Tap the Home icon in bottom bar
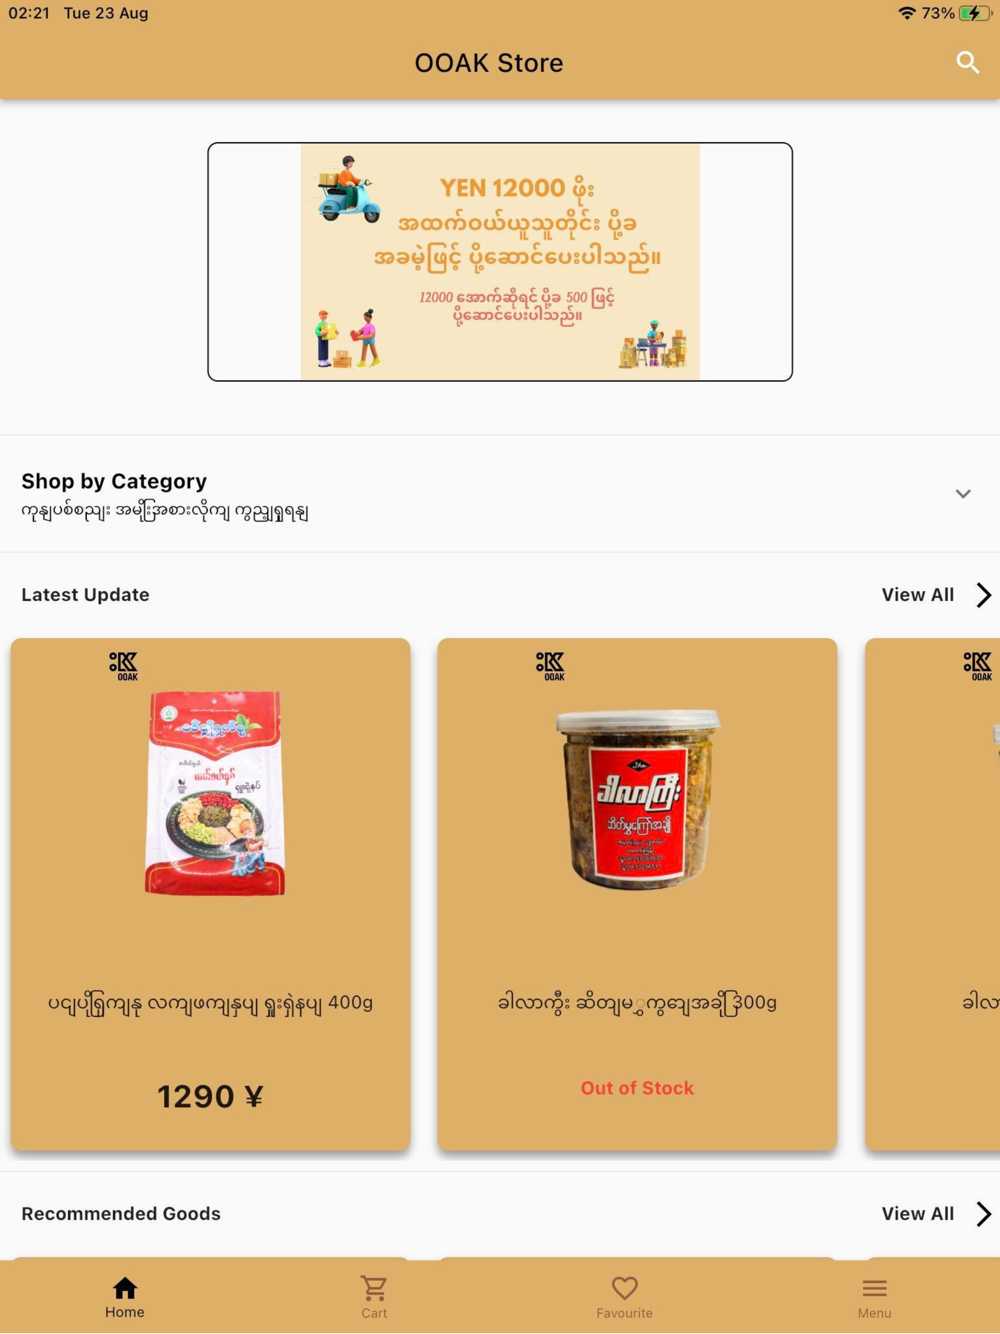The height and width of the screenshot is (1334, 1000). 125,1288
